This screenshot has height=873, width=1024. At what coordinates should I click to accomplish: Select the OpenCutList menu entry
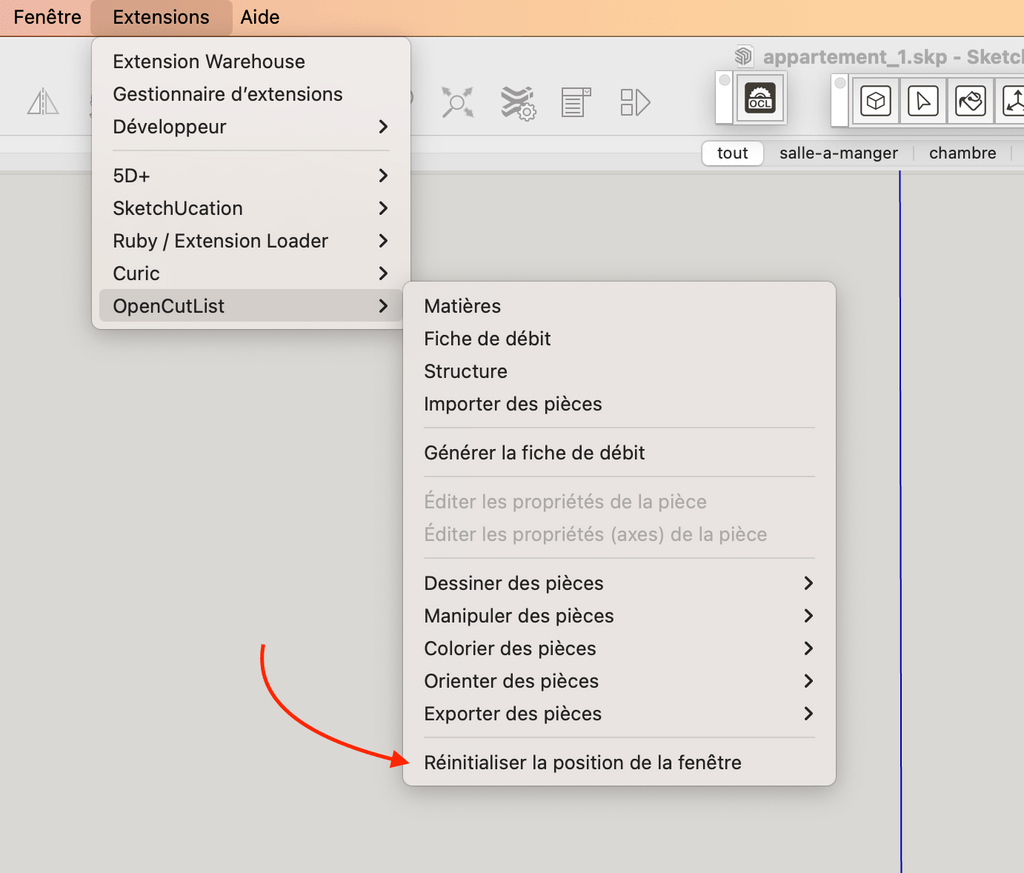tap(251, 306)
